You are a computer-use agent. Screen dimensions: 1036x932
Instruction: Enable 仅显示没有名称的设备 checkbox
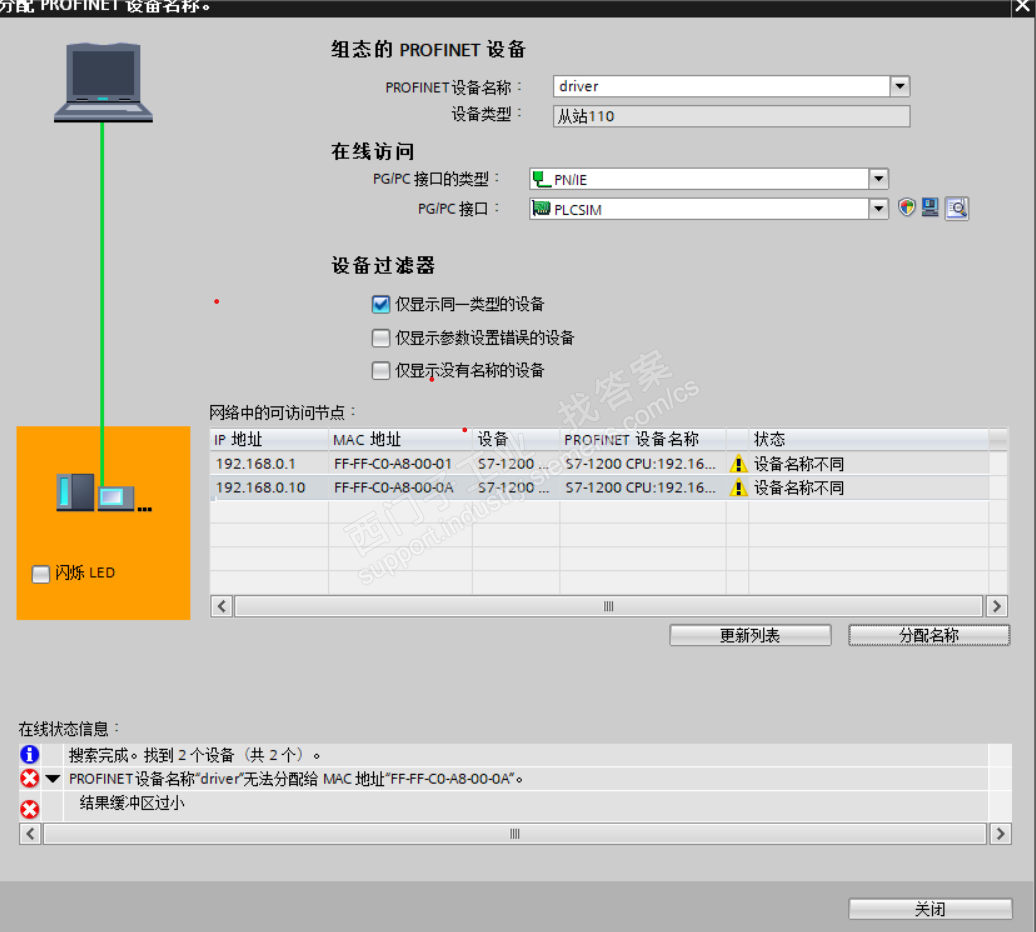pyautogui.click(x=381, y=371)
